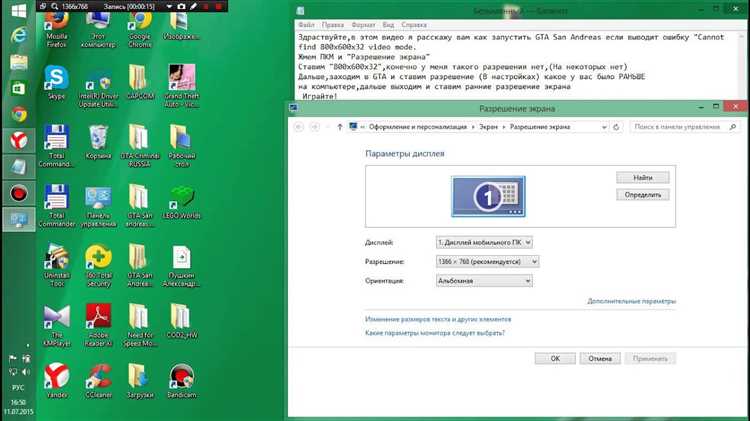Open COD2_HW folder on desktop
The width and height of the screenshot is (750, 421).
pos(182,321)
